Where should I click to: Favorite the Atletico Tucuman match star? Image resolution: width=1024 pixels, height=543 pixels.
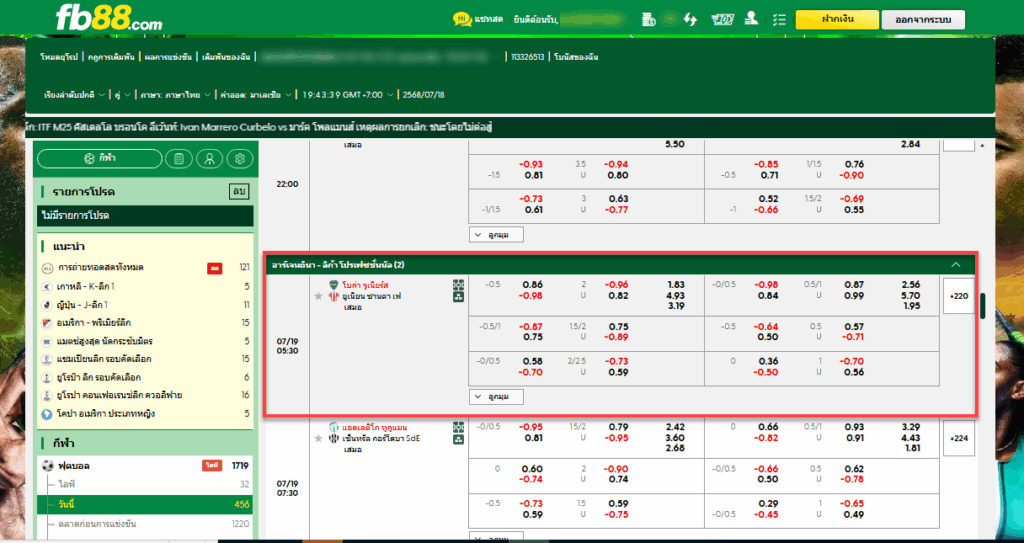pyautogui.click(x=319, y=438)
